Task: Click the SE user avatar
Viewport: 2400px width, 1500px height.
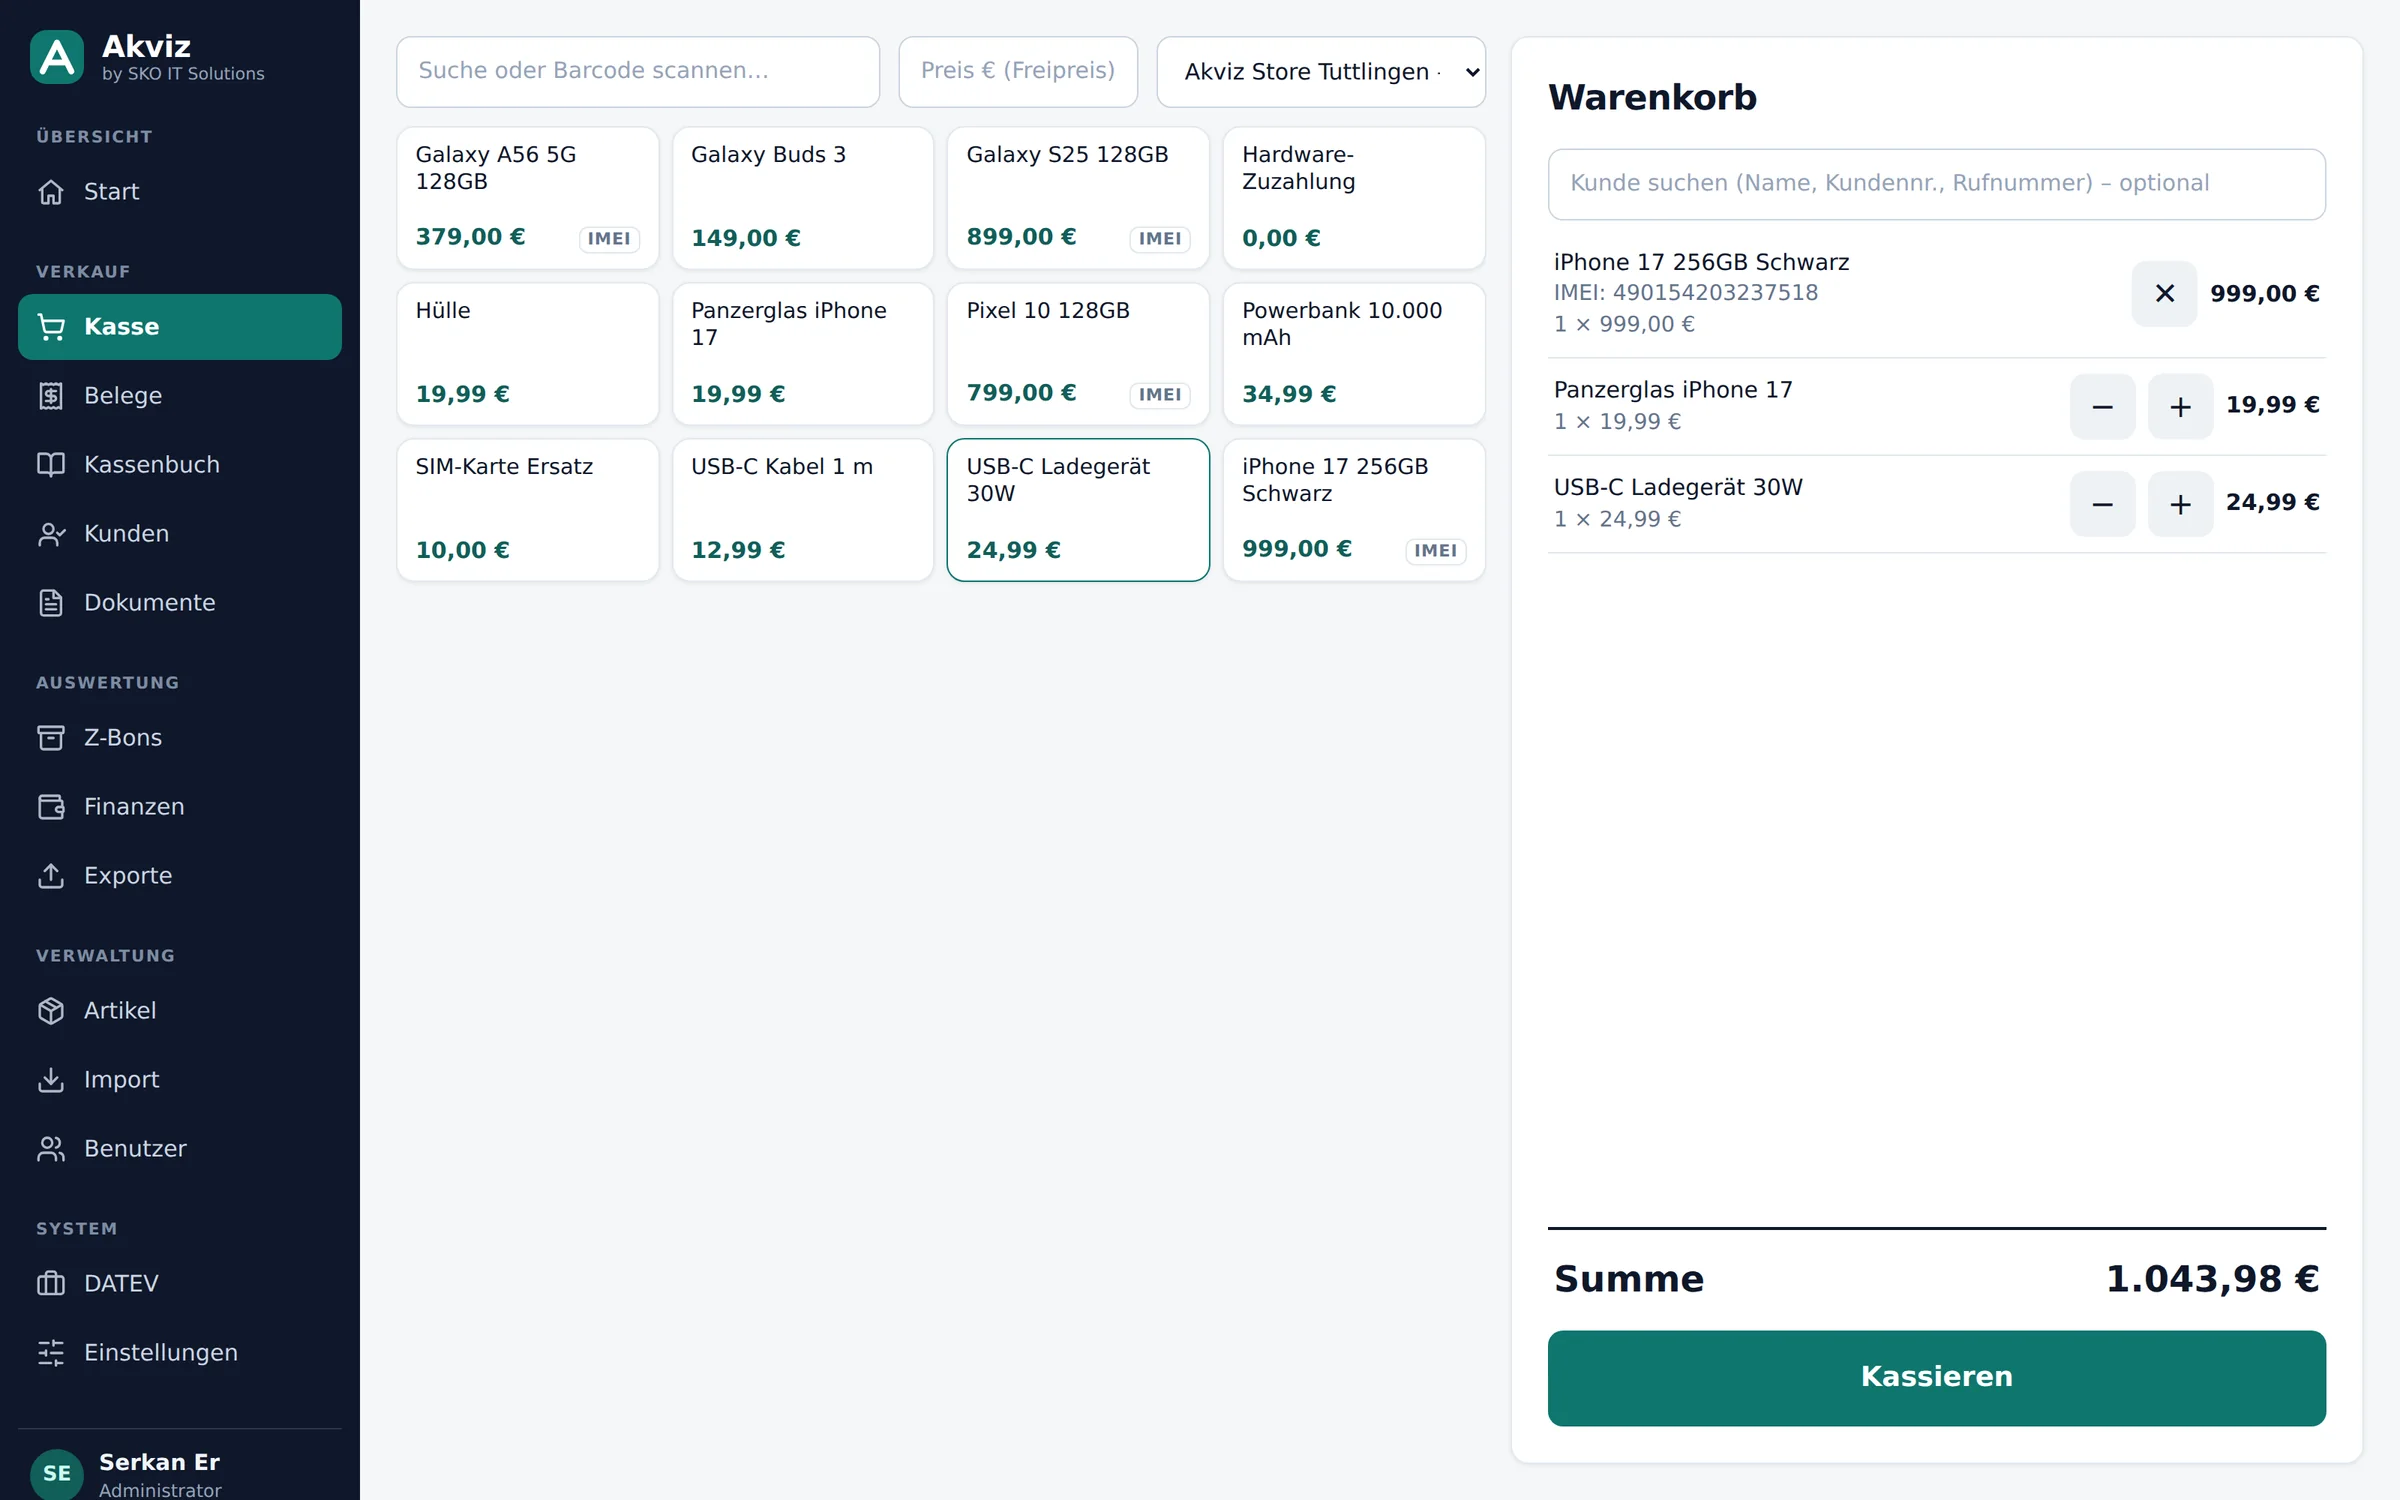Action: pyautogui.click(x=57, y=1473)
